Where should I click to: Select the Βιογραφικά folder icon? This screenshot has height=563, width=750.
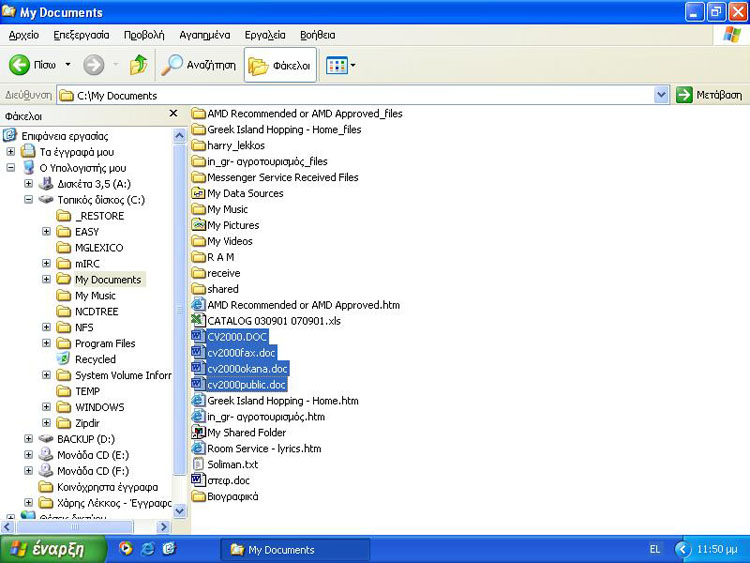coord(199,497)
